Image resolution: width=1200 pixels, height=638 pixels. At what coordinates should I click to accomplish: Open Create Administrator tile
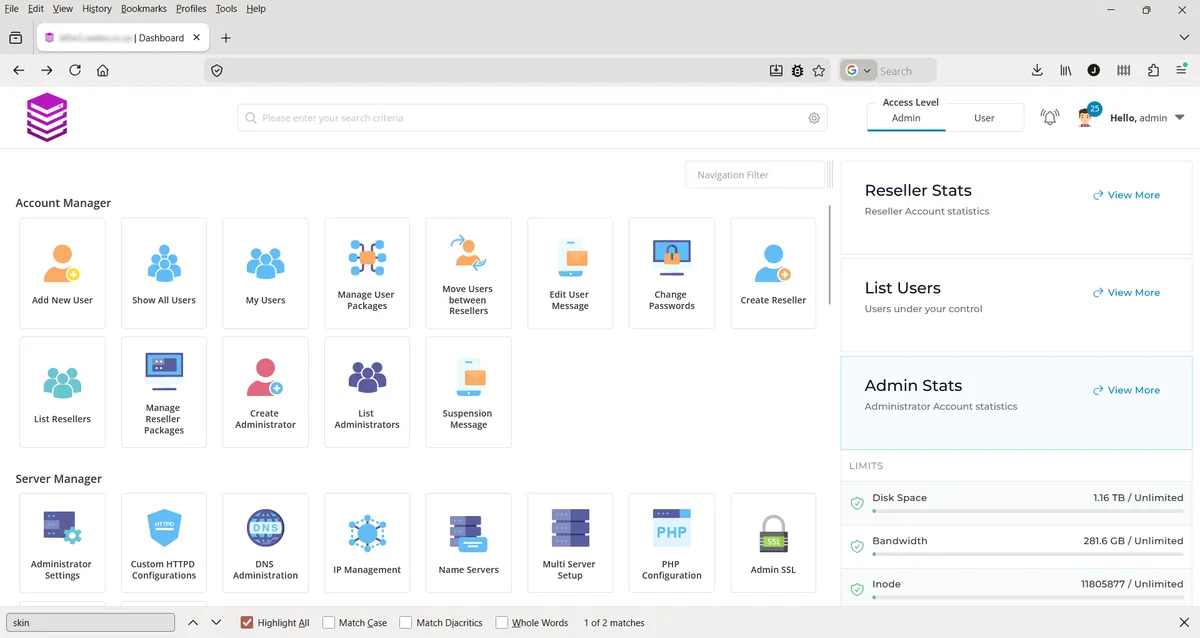point(266,392)
